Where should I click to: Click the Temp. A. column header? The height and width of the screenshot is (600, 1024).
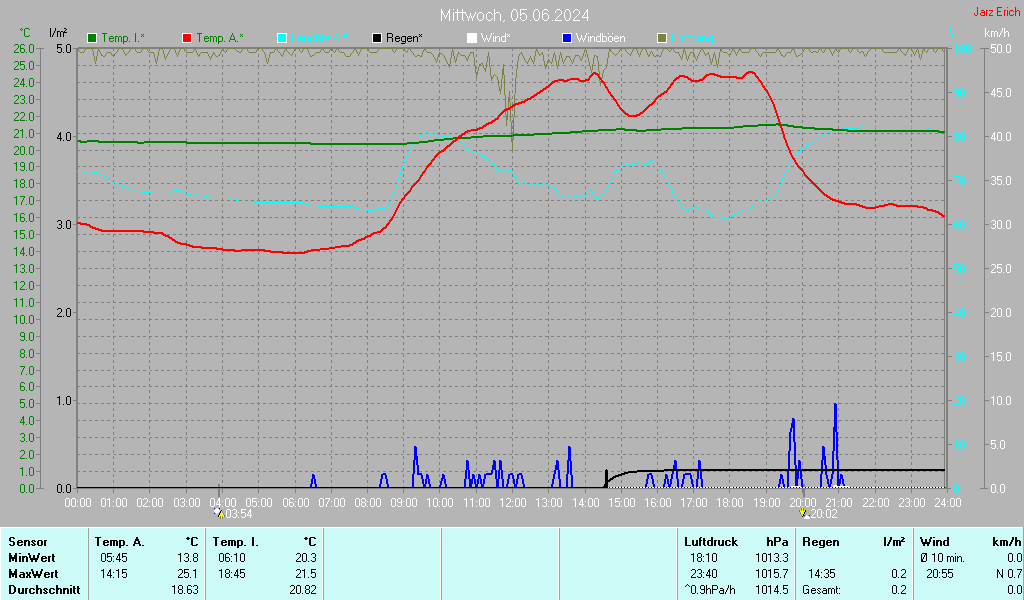(x=119, y=541)
